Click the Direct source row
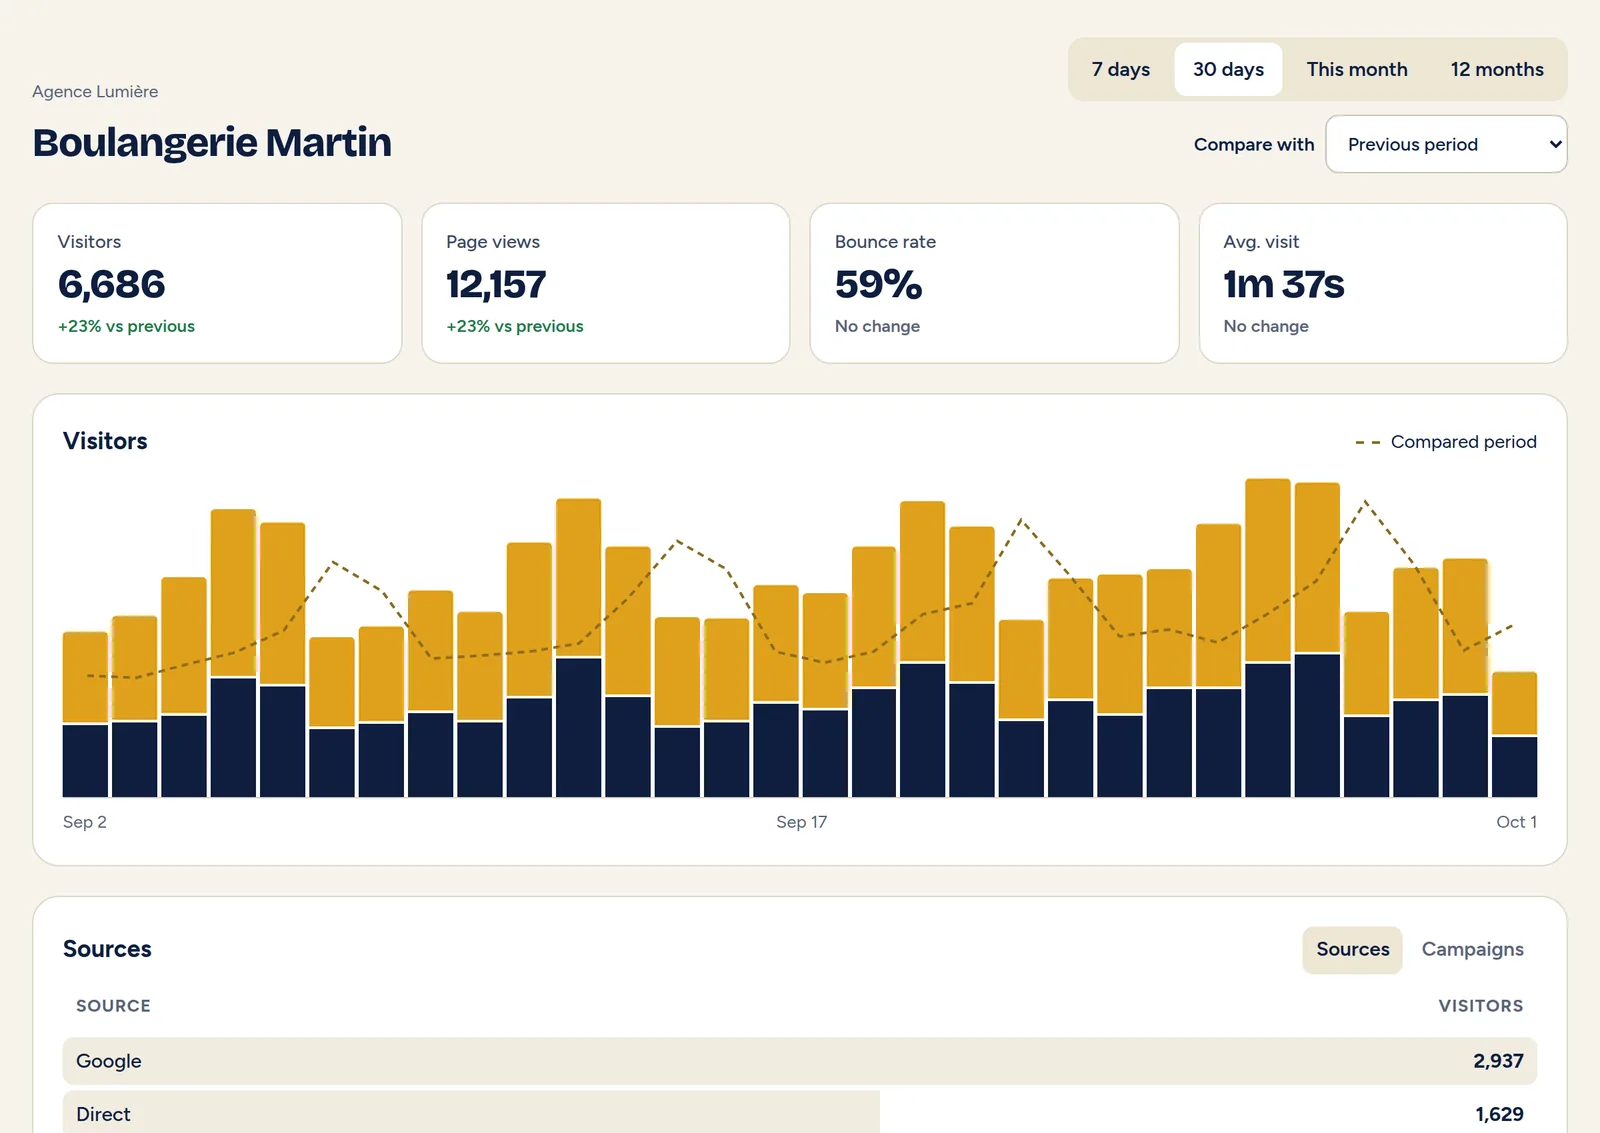Viewport: 1600px width, 1133px height. tap(800, 1113)
